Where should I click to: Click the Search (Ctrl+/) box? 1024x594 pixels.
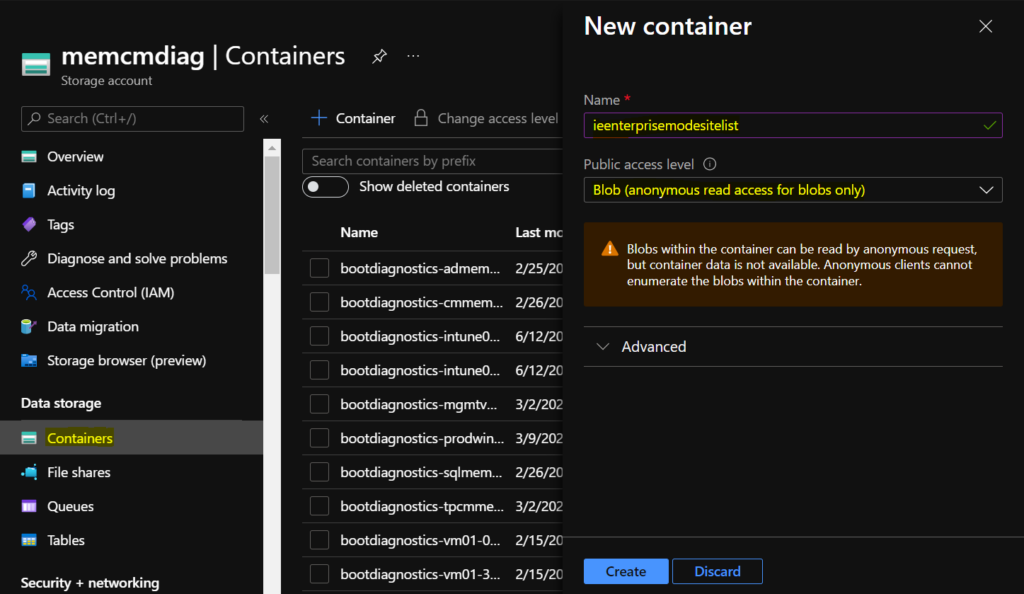133,119
